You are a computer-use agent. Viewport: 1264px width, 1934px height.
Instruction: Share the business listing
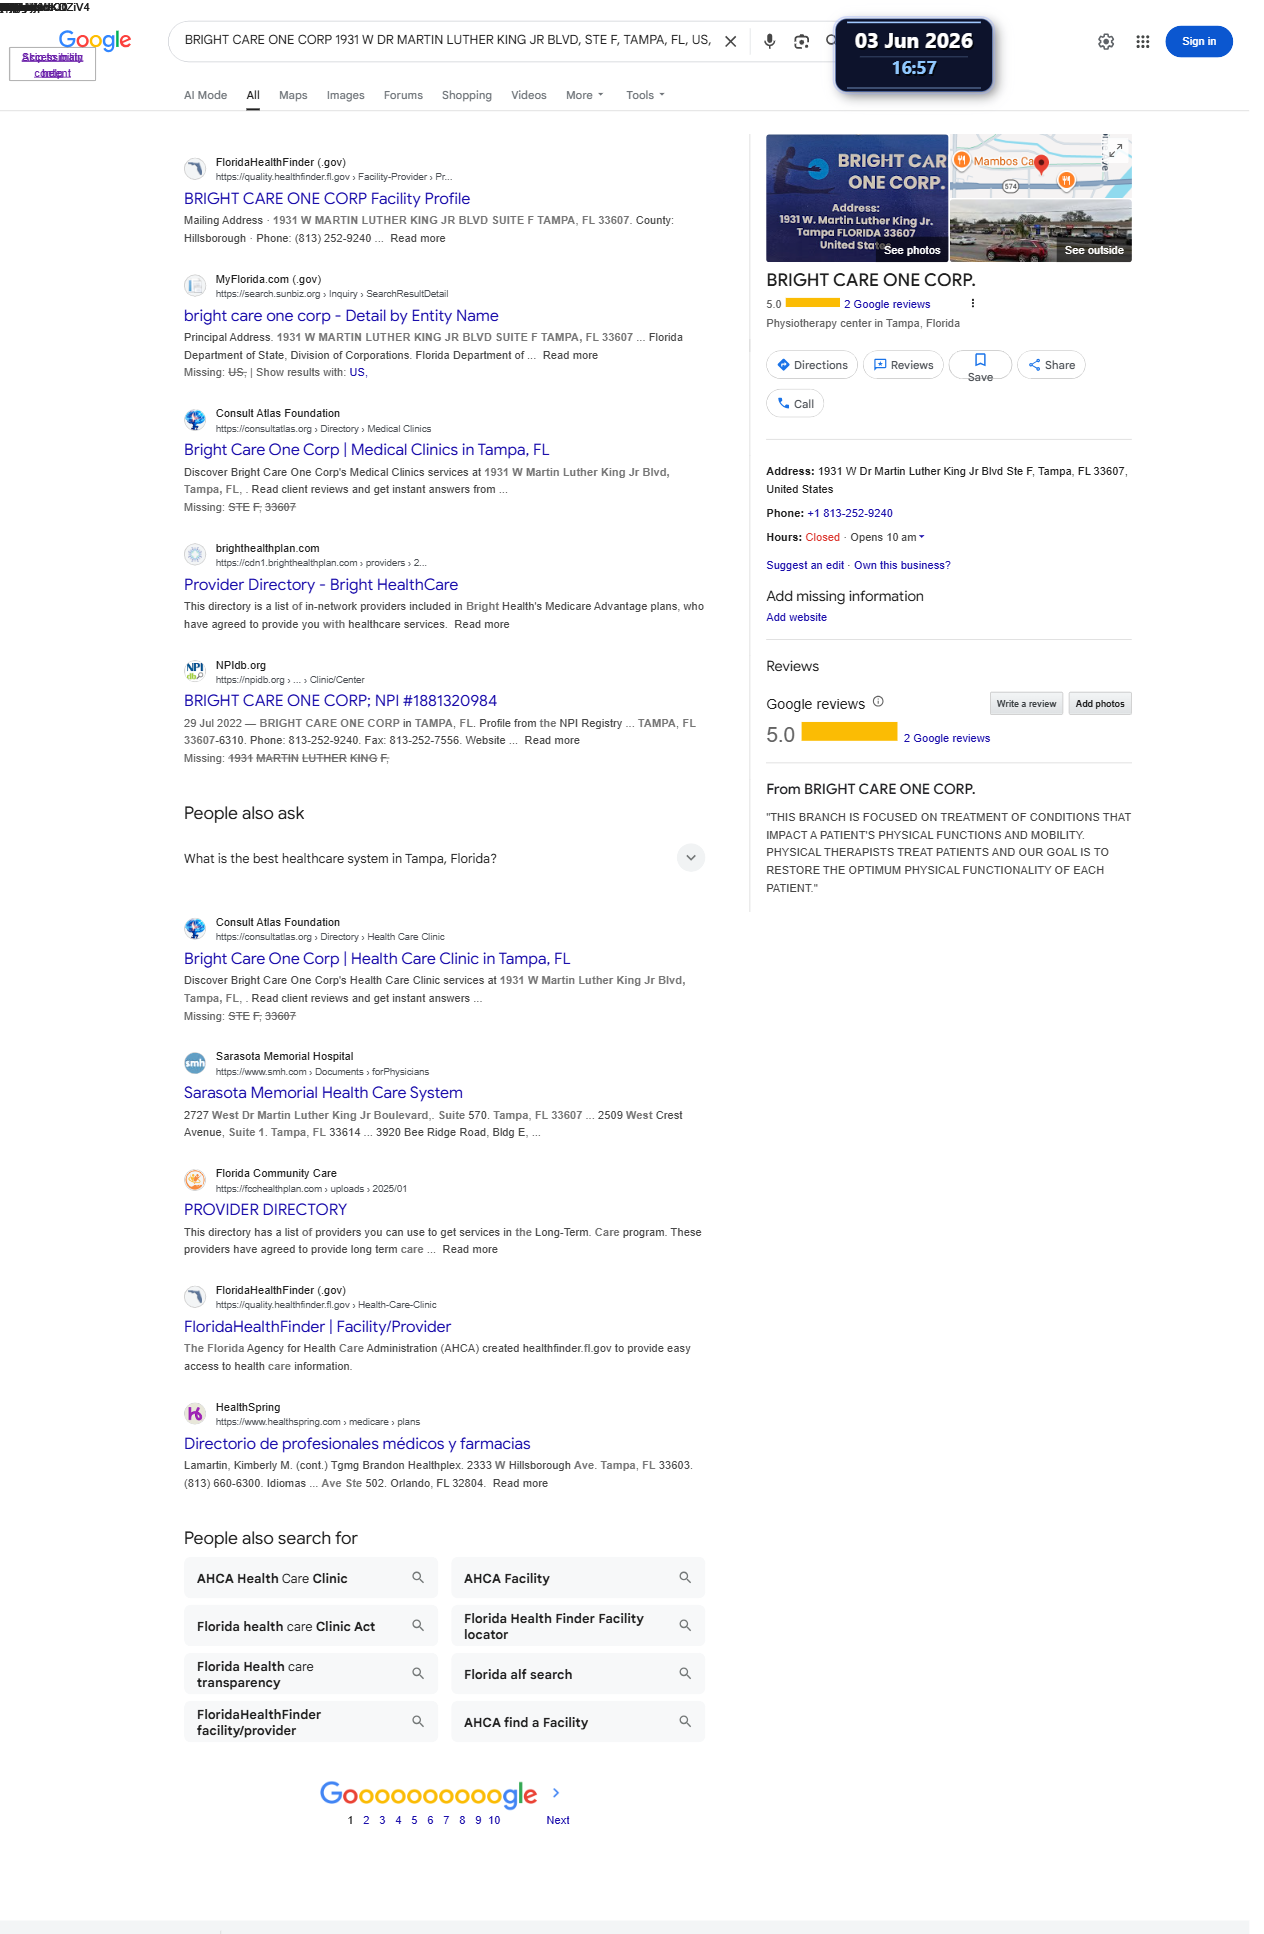(x=1051, y=365)
